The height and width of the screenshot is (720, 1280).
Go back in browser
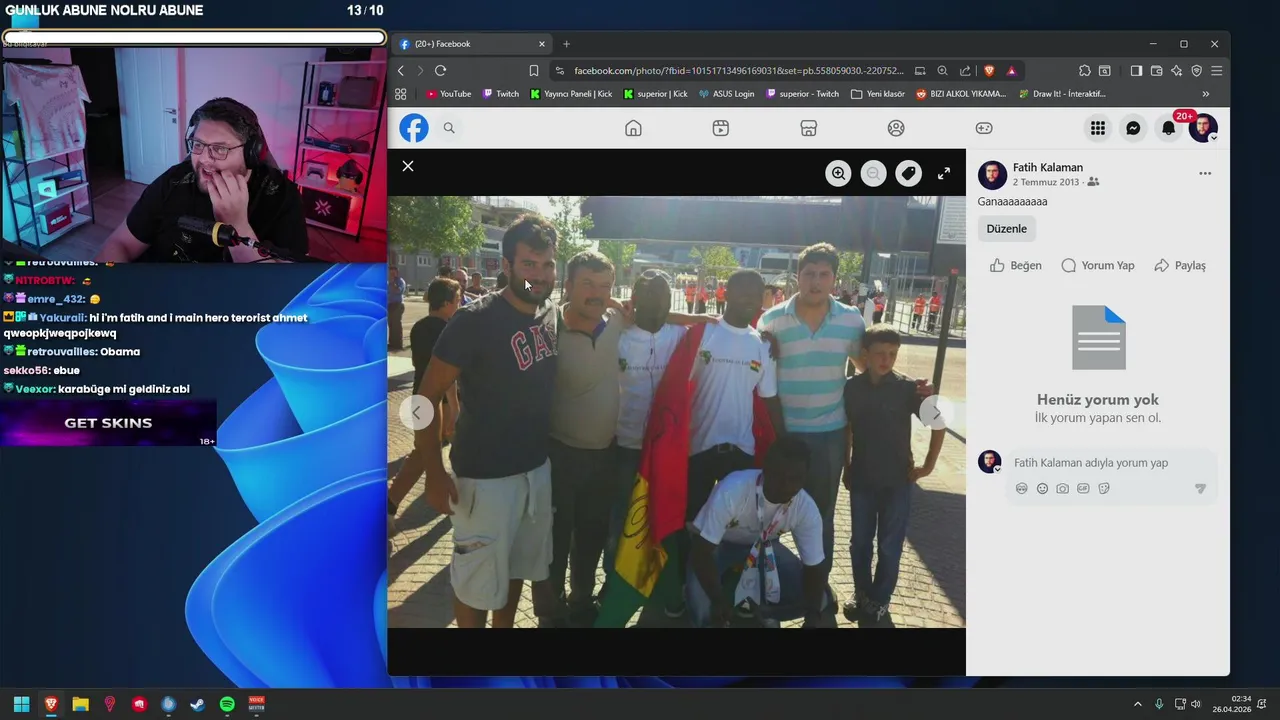(400, 71)
